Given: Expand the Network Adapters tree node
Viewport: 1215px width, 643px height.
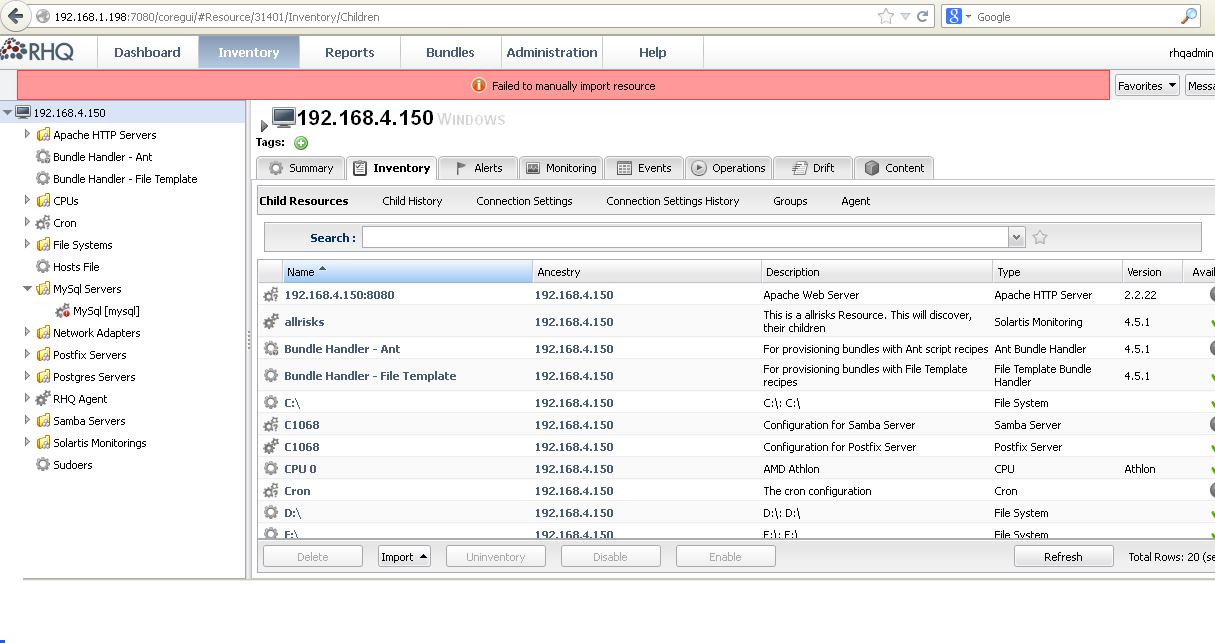Looking at the screenshot, I should [26, 332].
